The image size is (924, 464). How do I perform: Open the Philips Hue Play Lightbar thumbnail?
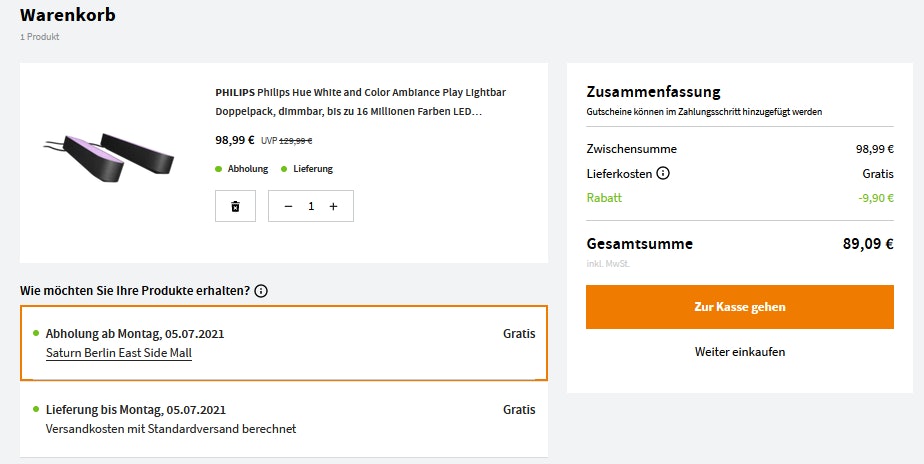[109, 152]
